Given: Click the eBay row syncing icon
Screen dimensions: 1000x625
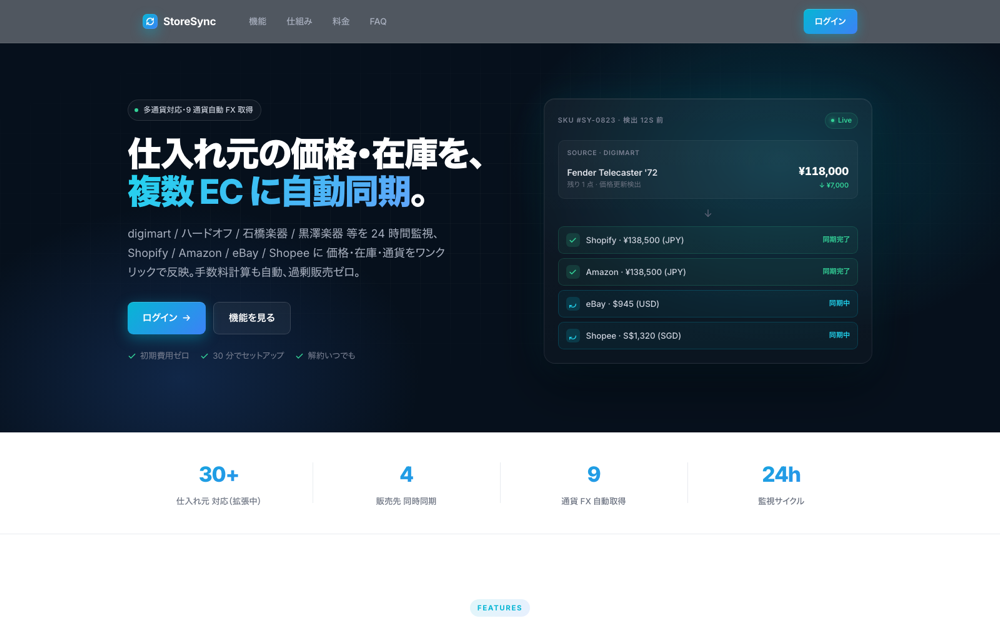Looking at the screenshot, I should (x=573, y=304).
